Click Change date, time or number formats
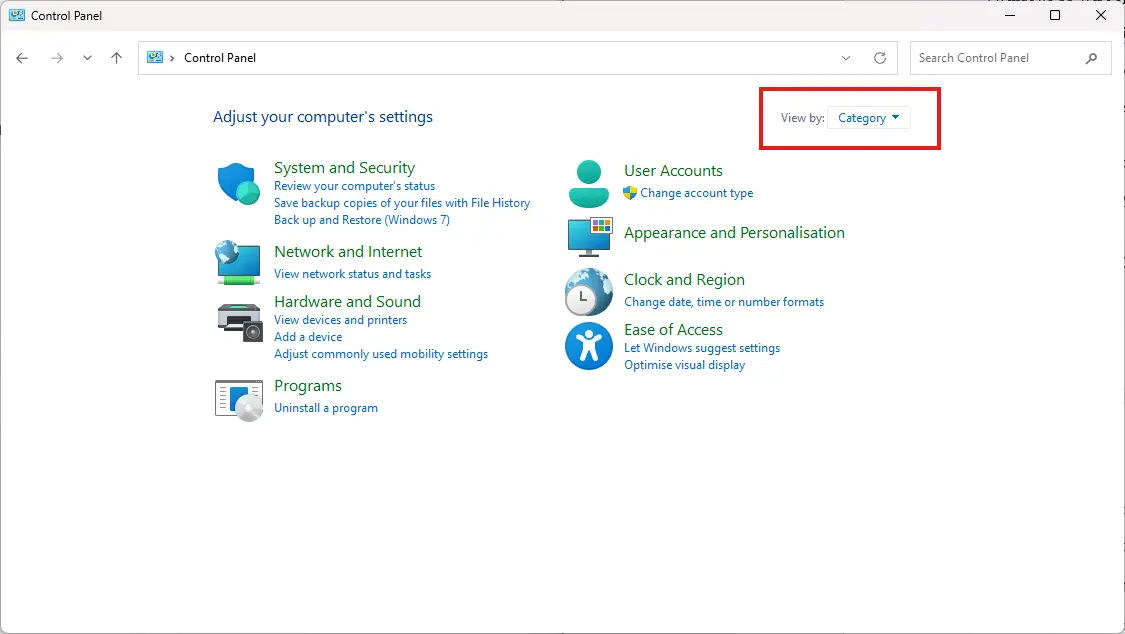Screen dimensions: 1125x634 pos(724,302)
